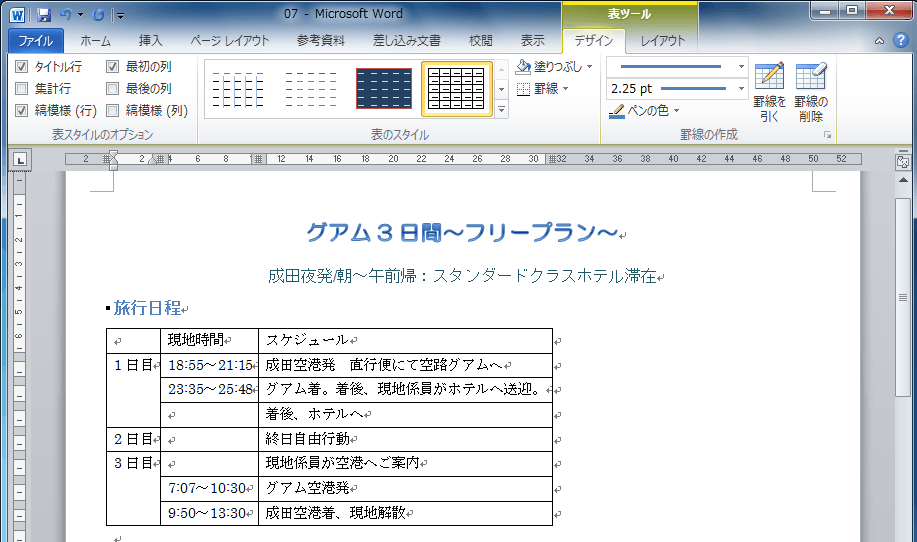Select the horizontal dashed lines table style
This screenshot has width=917, height=542.
311,89
